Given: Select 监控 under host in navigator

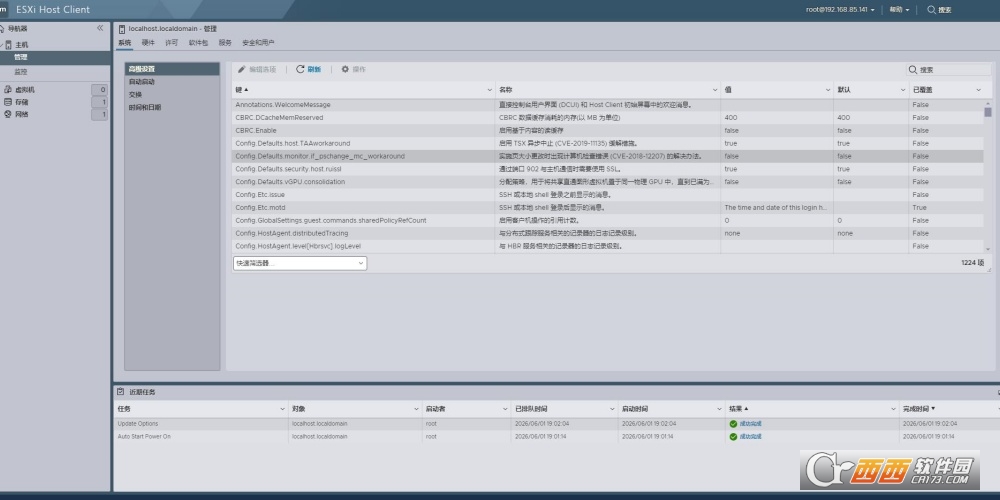Looking at the screenshot, I should 55,71.
